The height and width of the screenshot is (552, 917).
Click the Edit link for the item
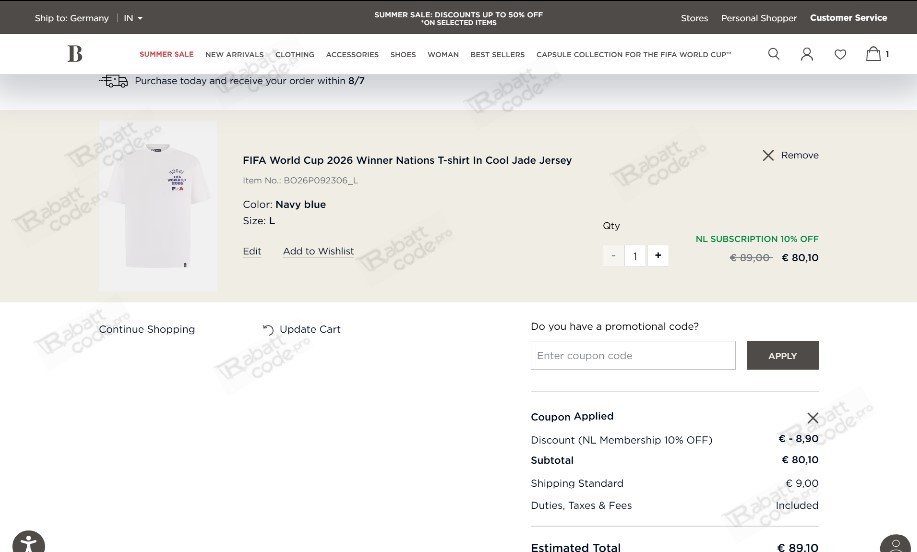(252, 251)
